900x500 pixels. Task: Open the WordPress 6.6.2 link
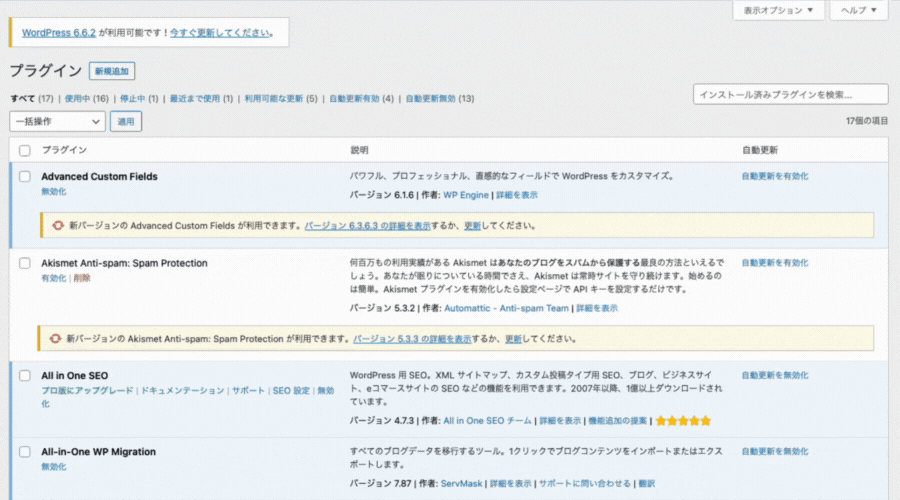click(x=59, y=33)
